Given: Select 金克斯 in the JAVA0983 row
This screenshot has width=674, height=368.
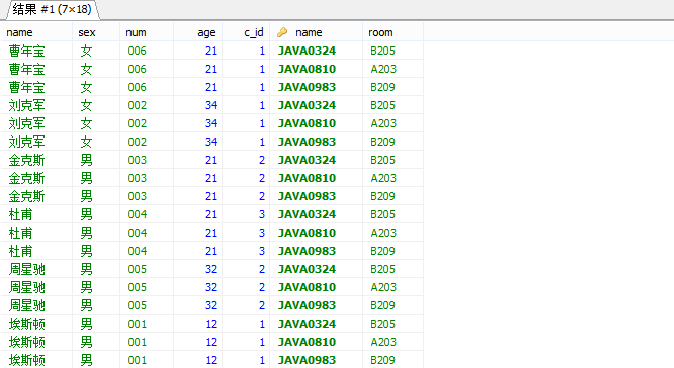Looking at the screenshot, I should pos(27,196).
